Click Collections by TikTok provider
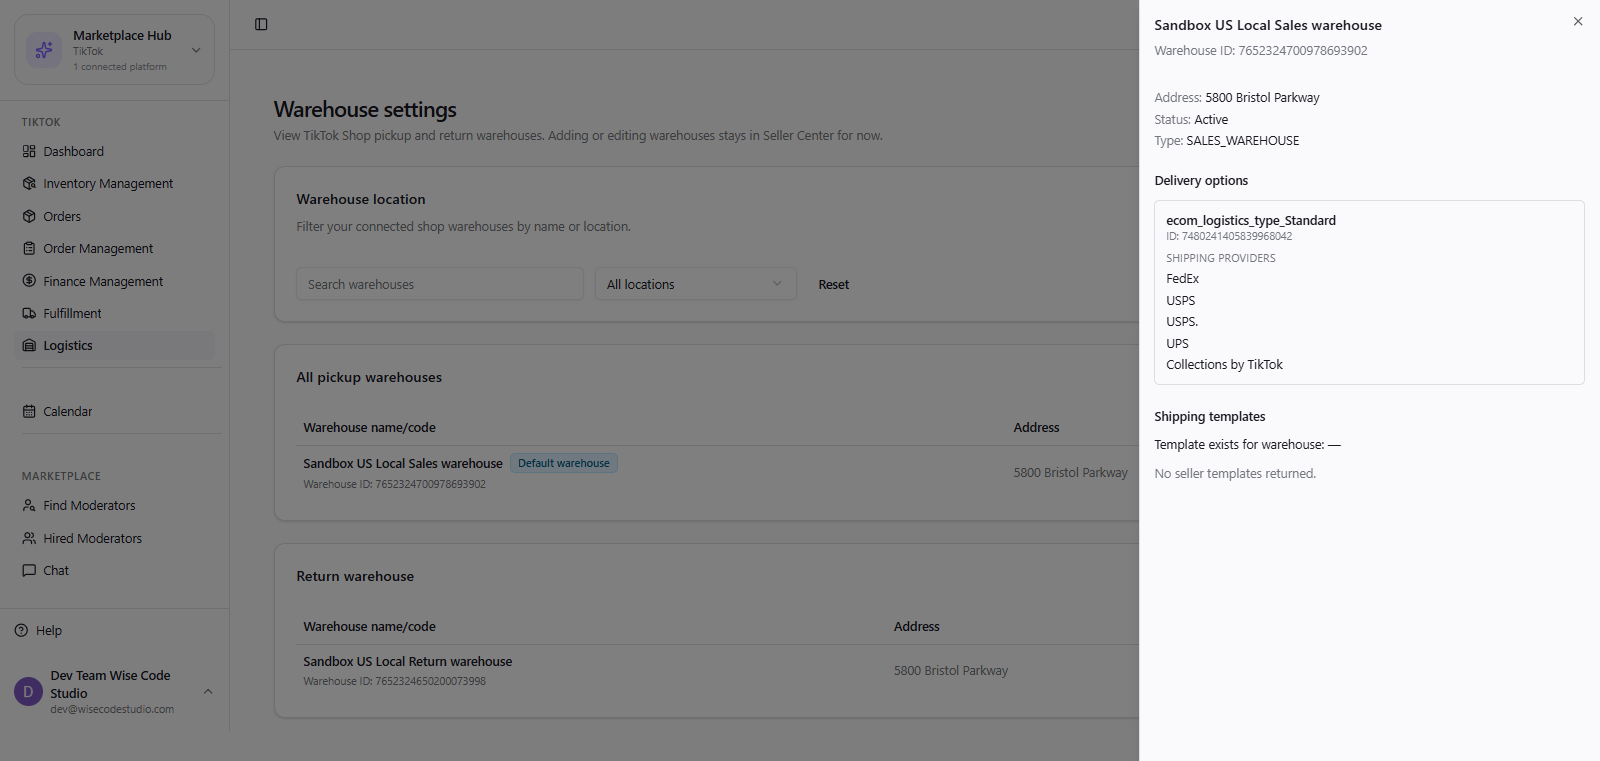 click(1224, 365)
